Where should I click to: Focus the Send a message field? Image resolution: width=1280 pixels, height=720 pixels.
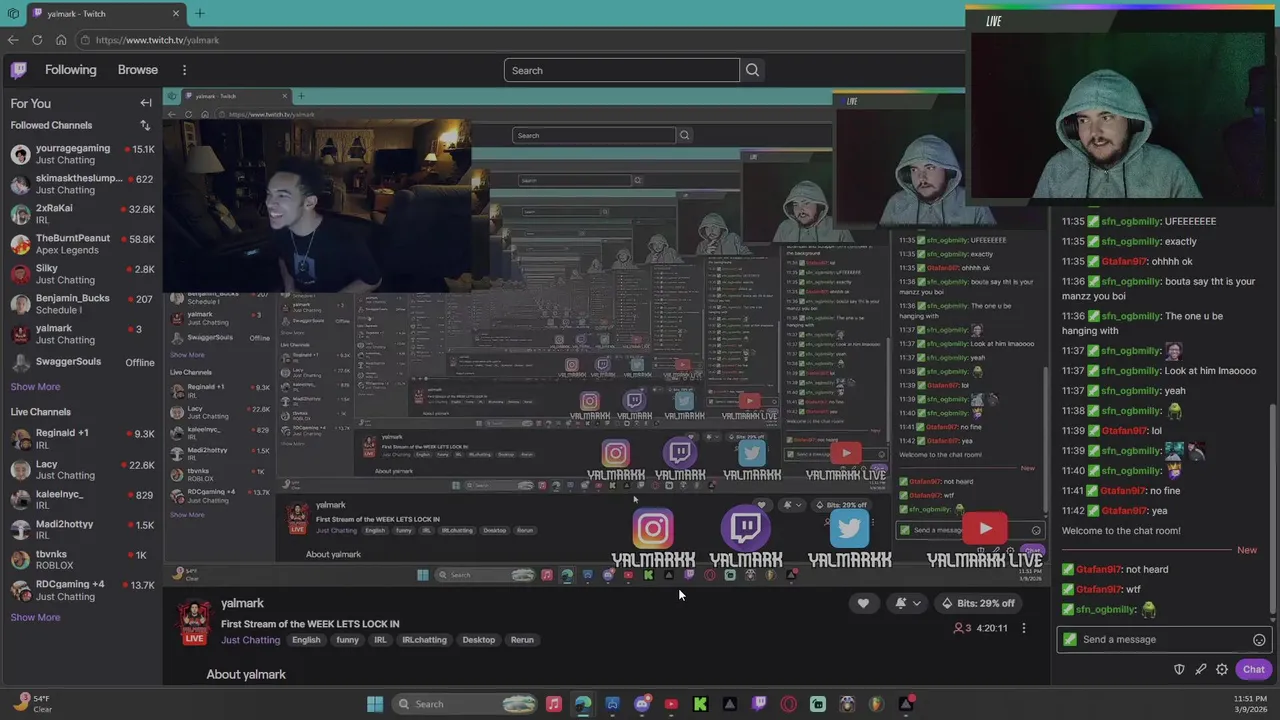point(1163,640)
